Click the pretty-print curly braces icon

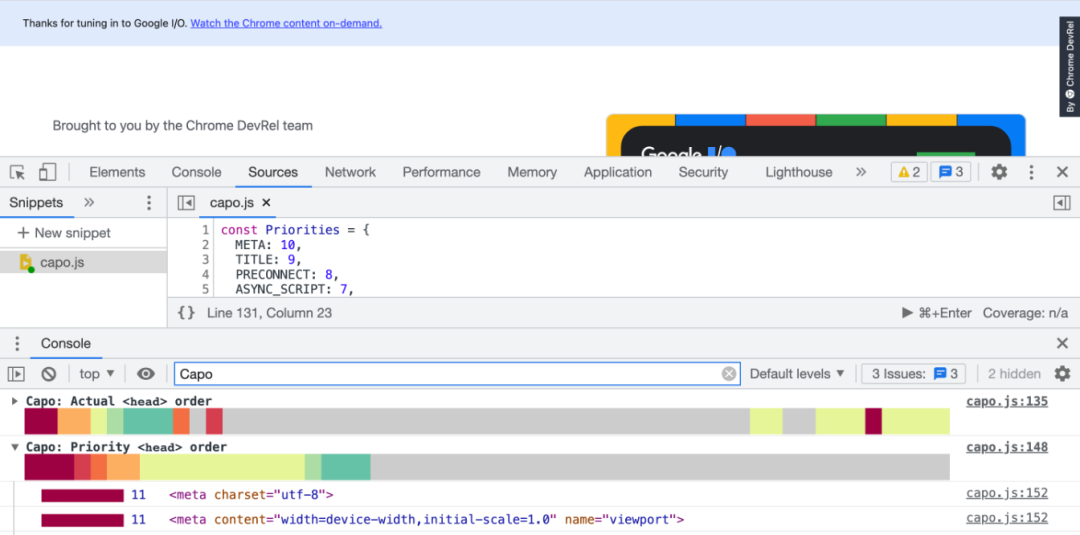(186, 313)
